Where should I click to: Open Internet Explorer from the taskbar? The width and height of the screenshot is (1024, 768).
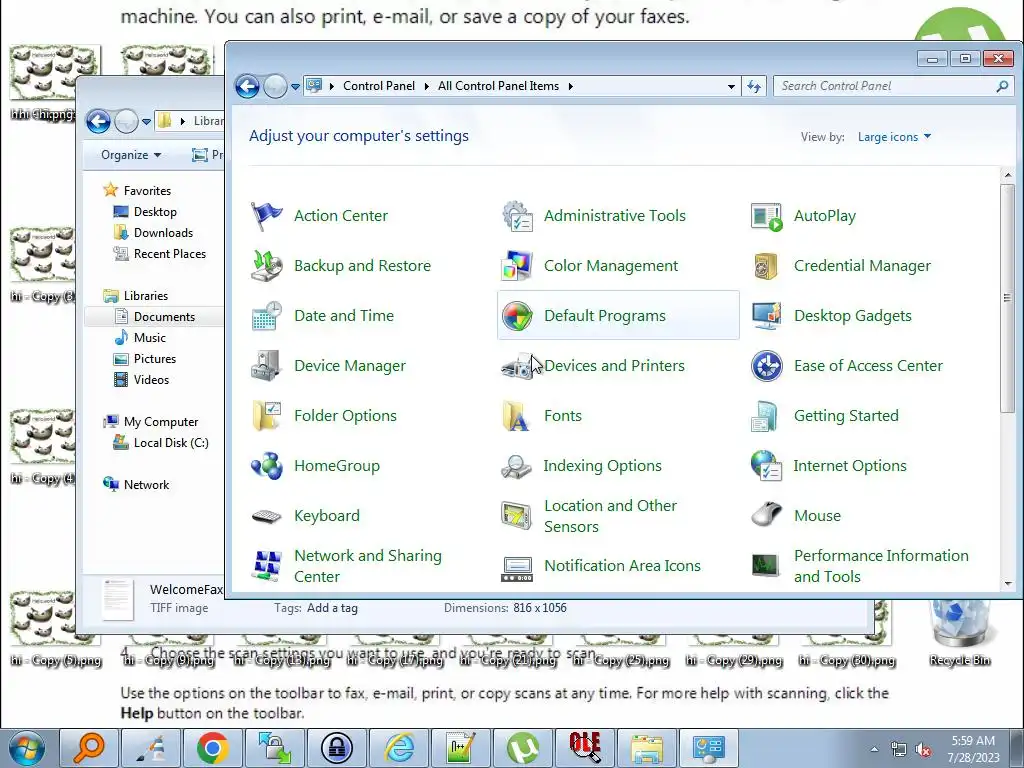(399, 748)
